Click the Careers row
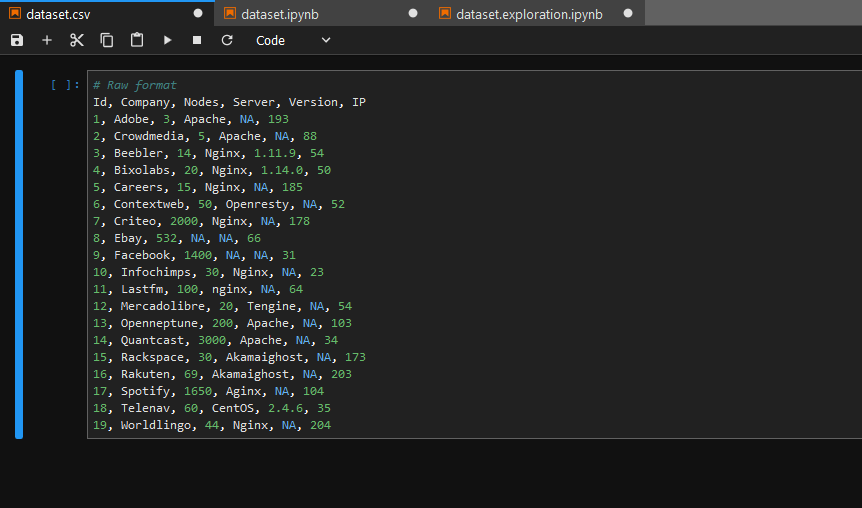 coord(198,187)
